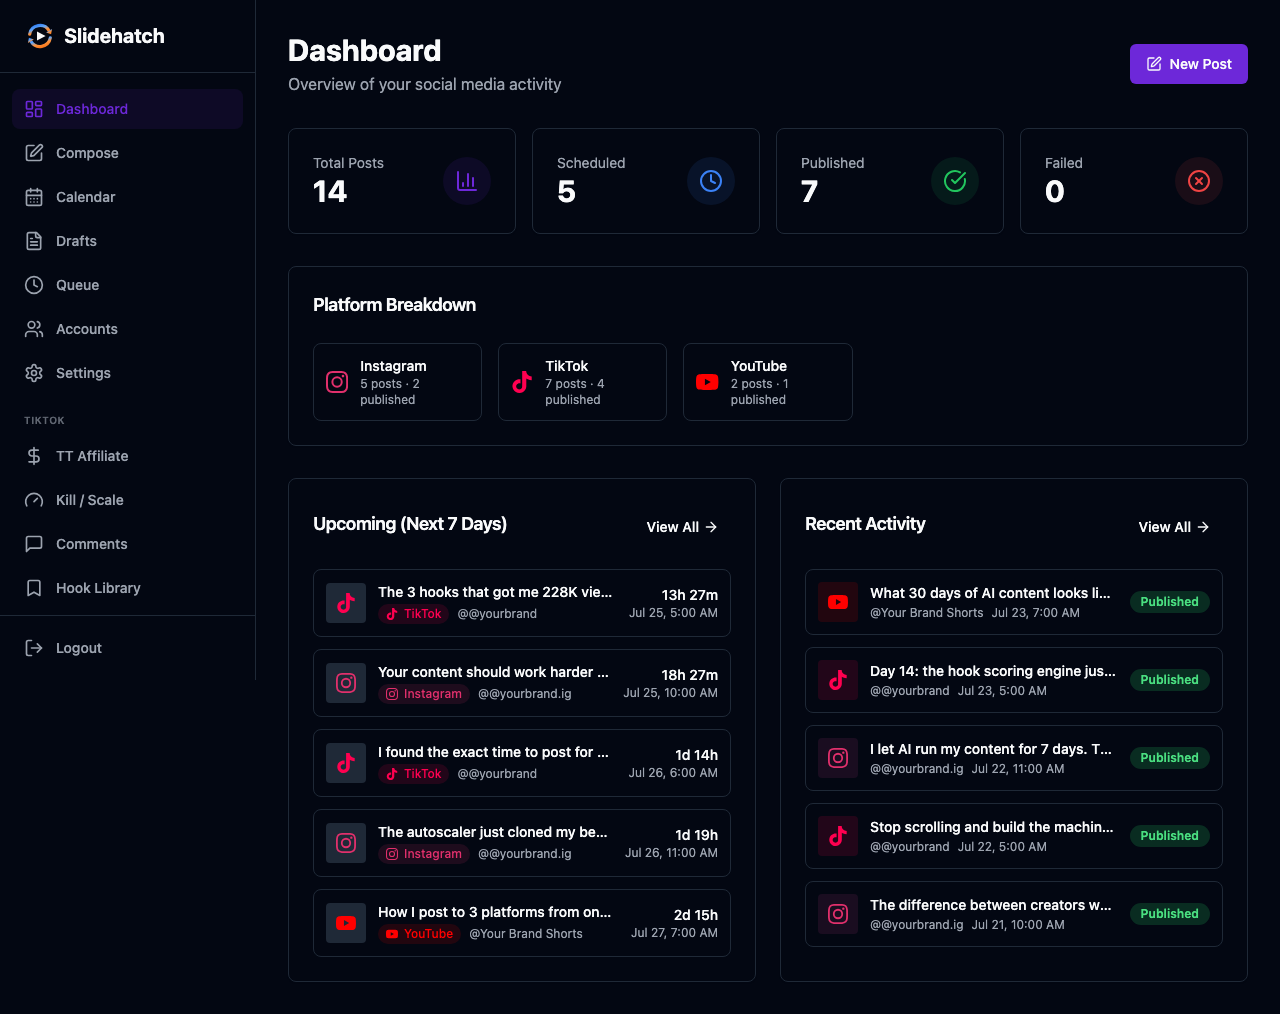
Task: Create a New Post
Action: click(1189, 64)
